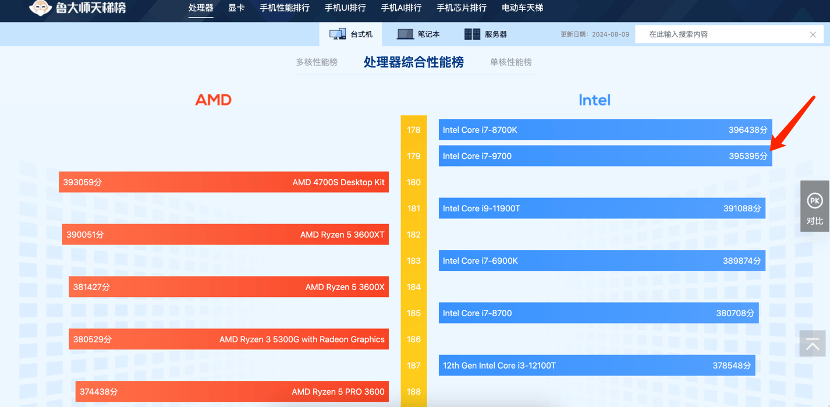This screenshot has width=830, height=408.
Task: Click rank number 184
Action: [413, 287]
